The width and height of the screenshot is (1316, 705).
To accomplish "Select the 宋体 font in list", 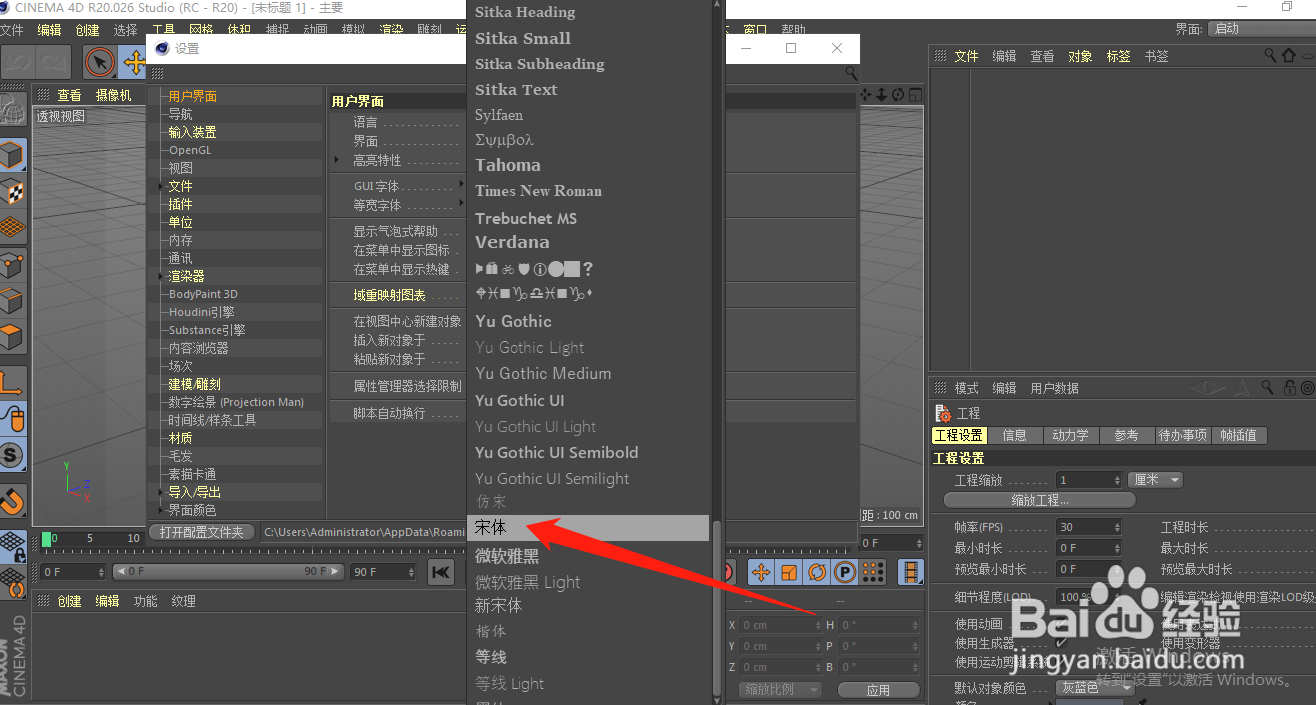I will tap(588, 528).
